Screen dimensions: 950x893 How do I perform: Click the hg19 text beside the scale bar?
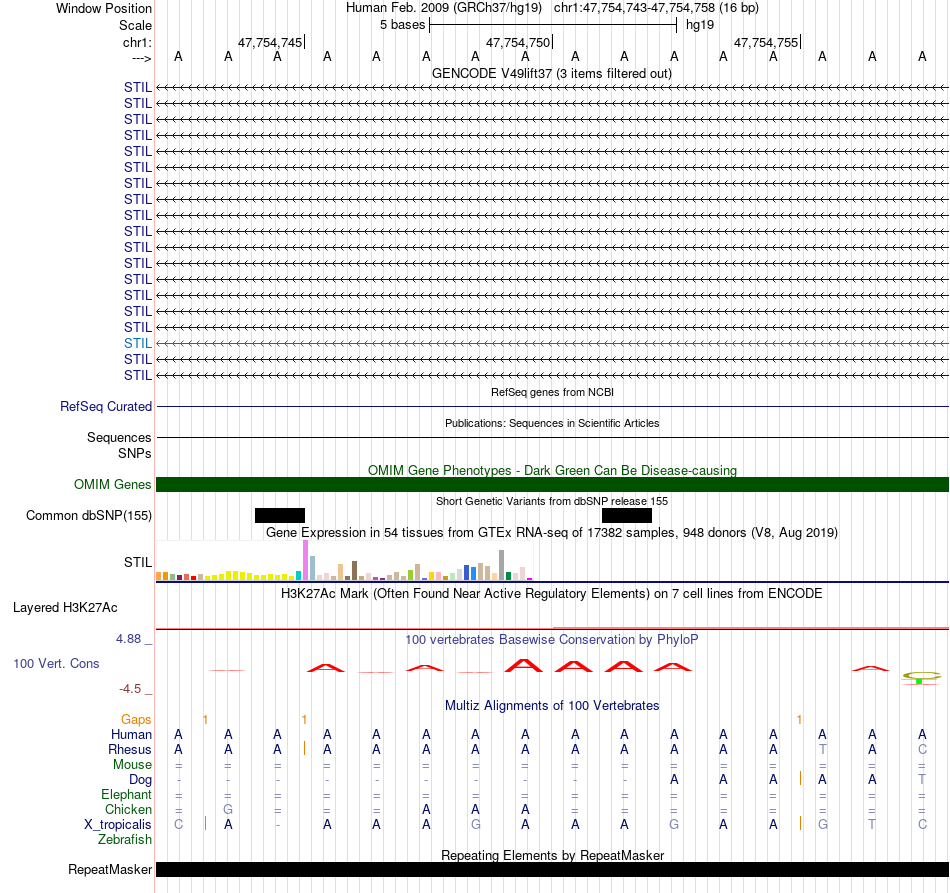[x=700, y=25]
